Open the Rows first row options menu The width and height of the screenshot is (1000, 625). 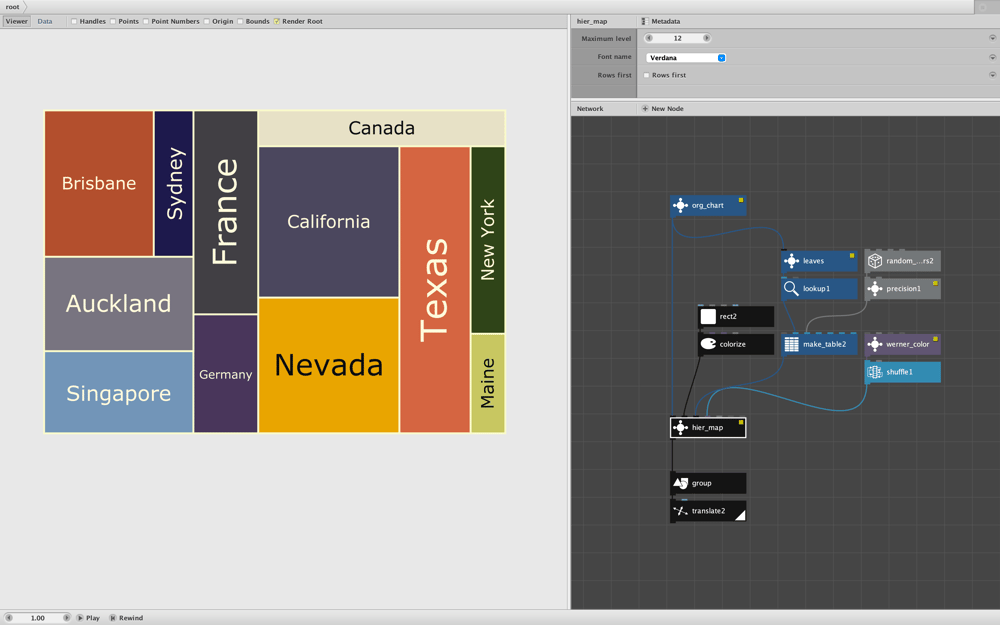coord(992,75)
